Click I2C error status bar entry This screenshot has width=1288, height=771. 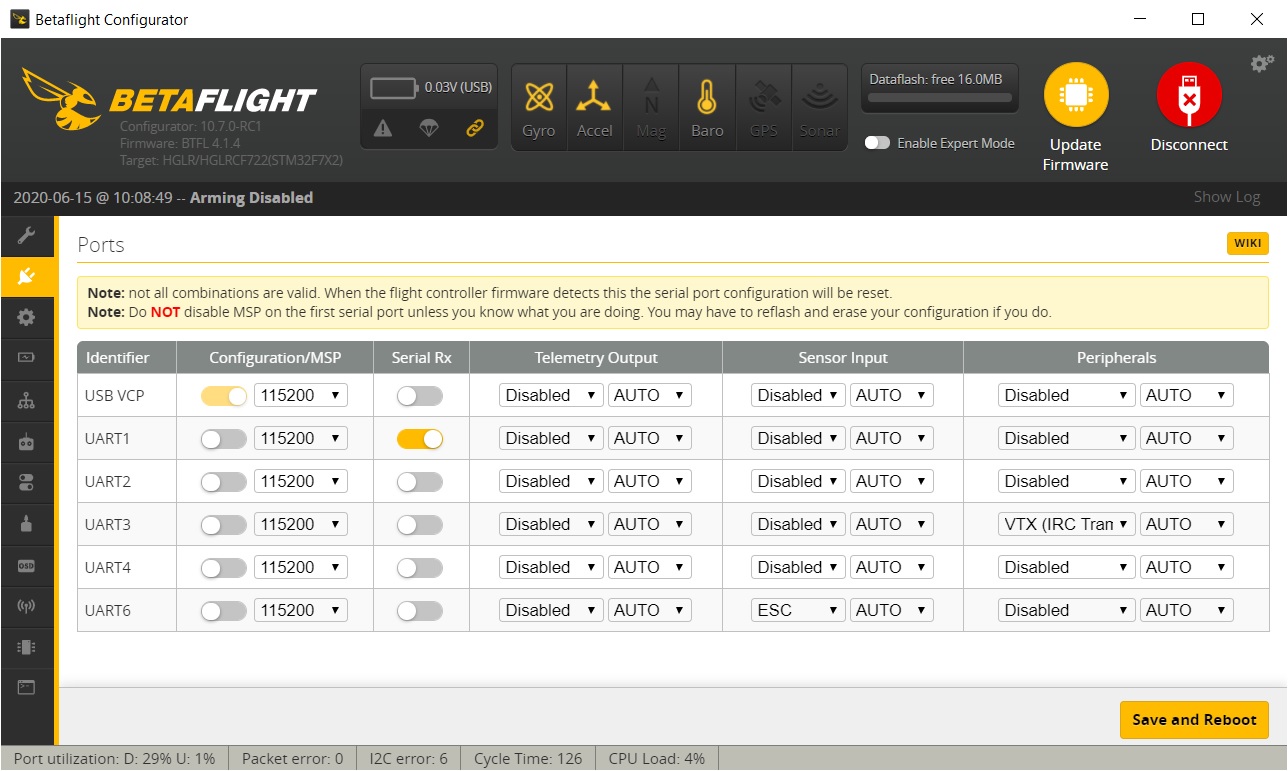tap(408, 759)
